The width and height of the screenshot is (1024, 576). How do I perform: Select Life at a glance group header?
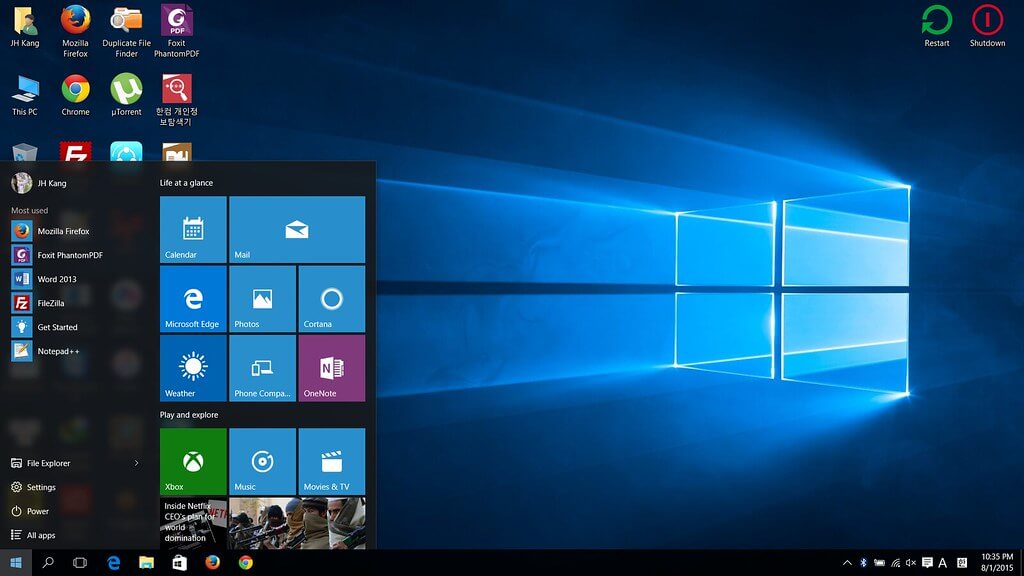coord(186,183)
